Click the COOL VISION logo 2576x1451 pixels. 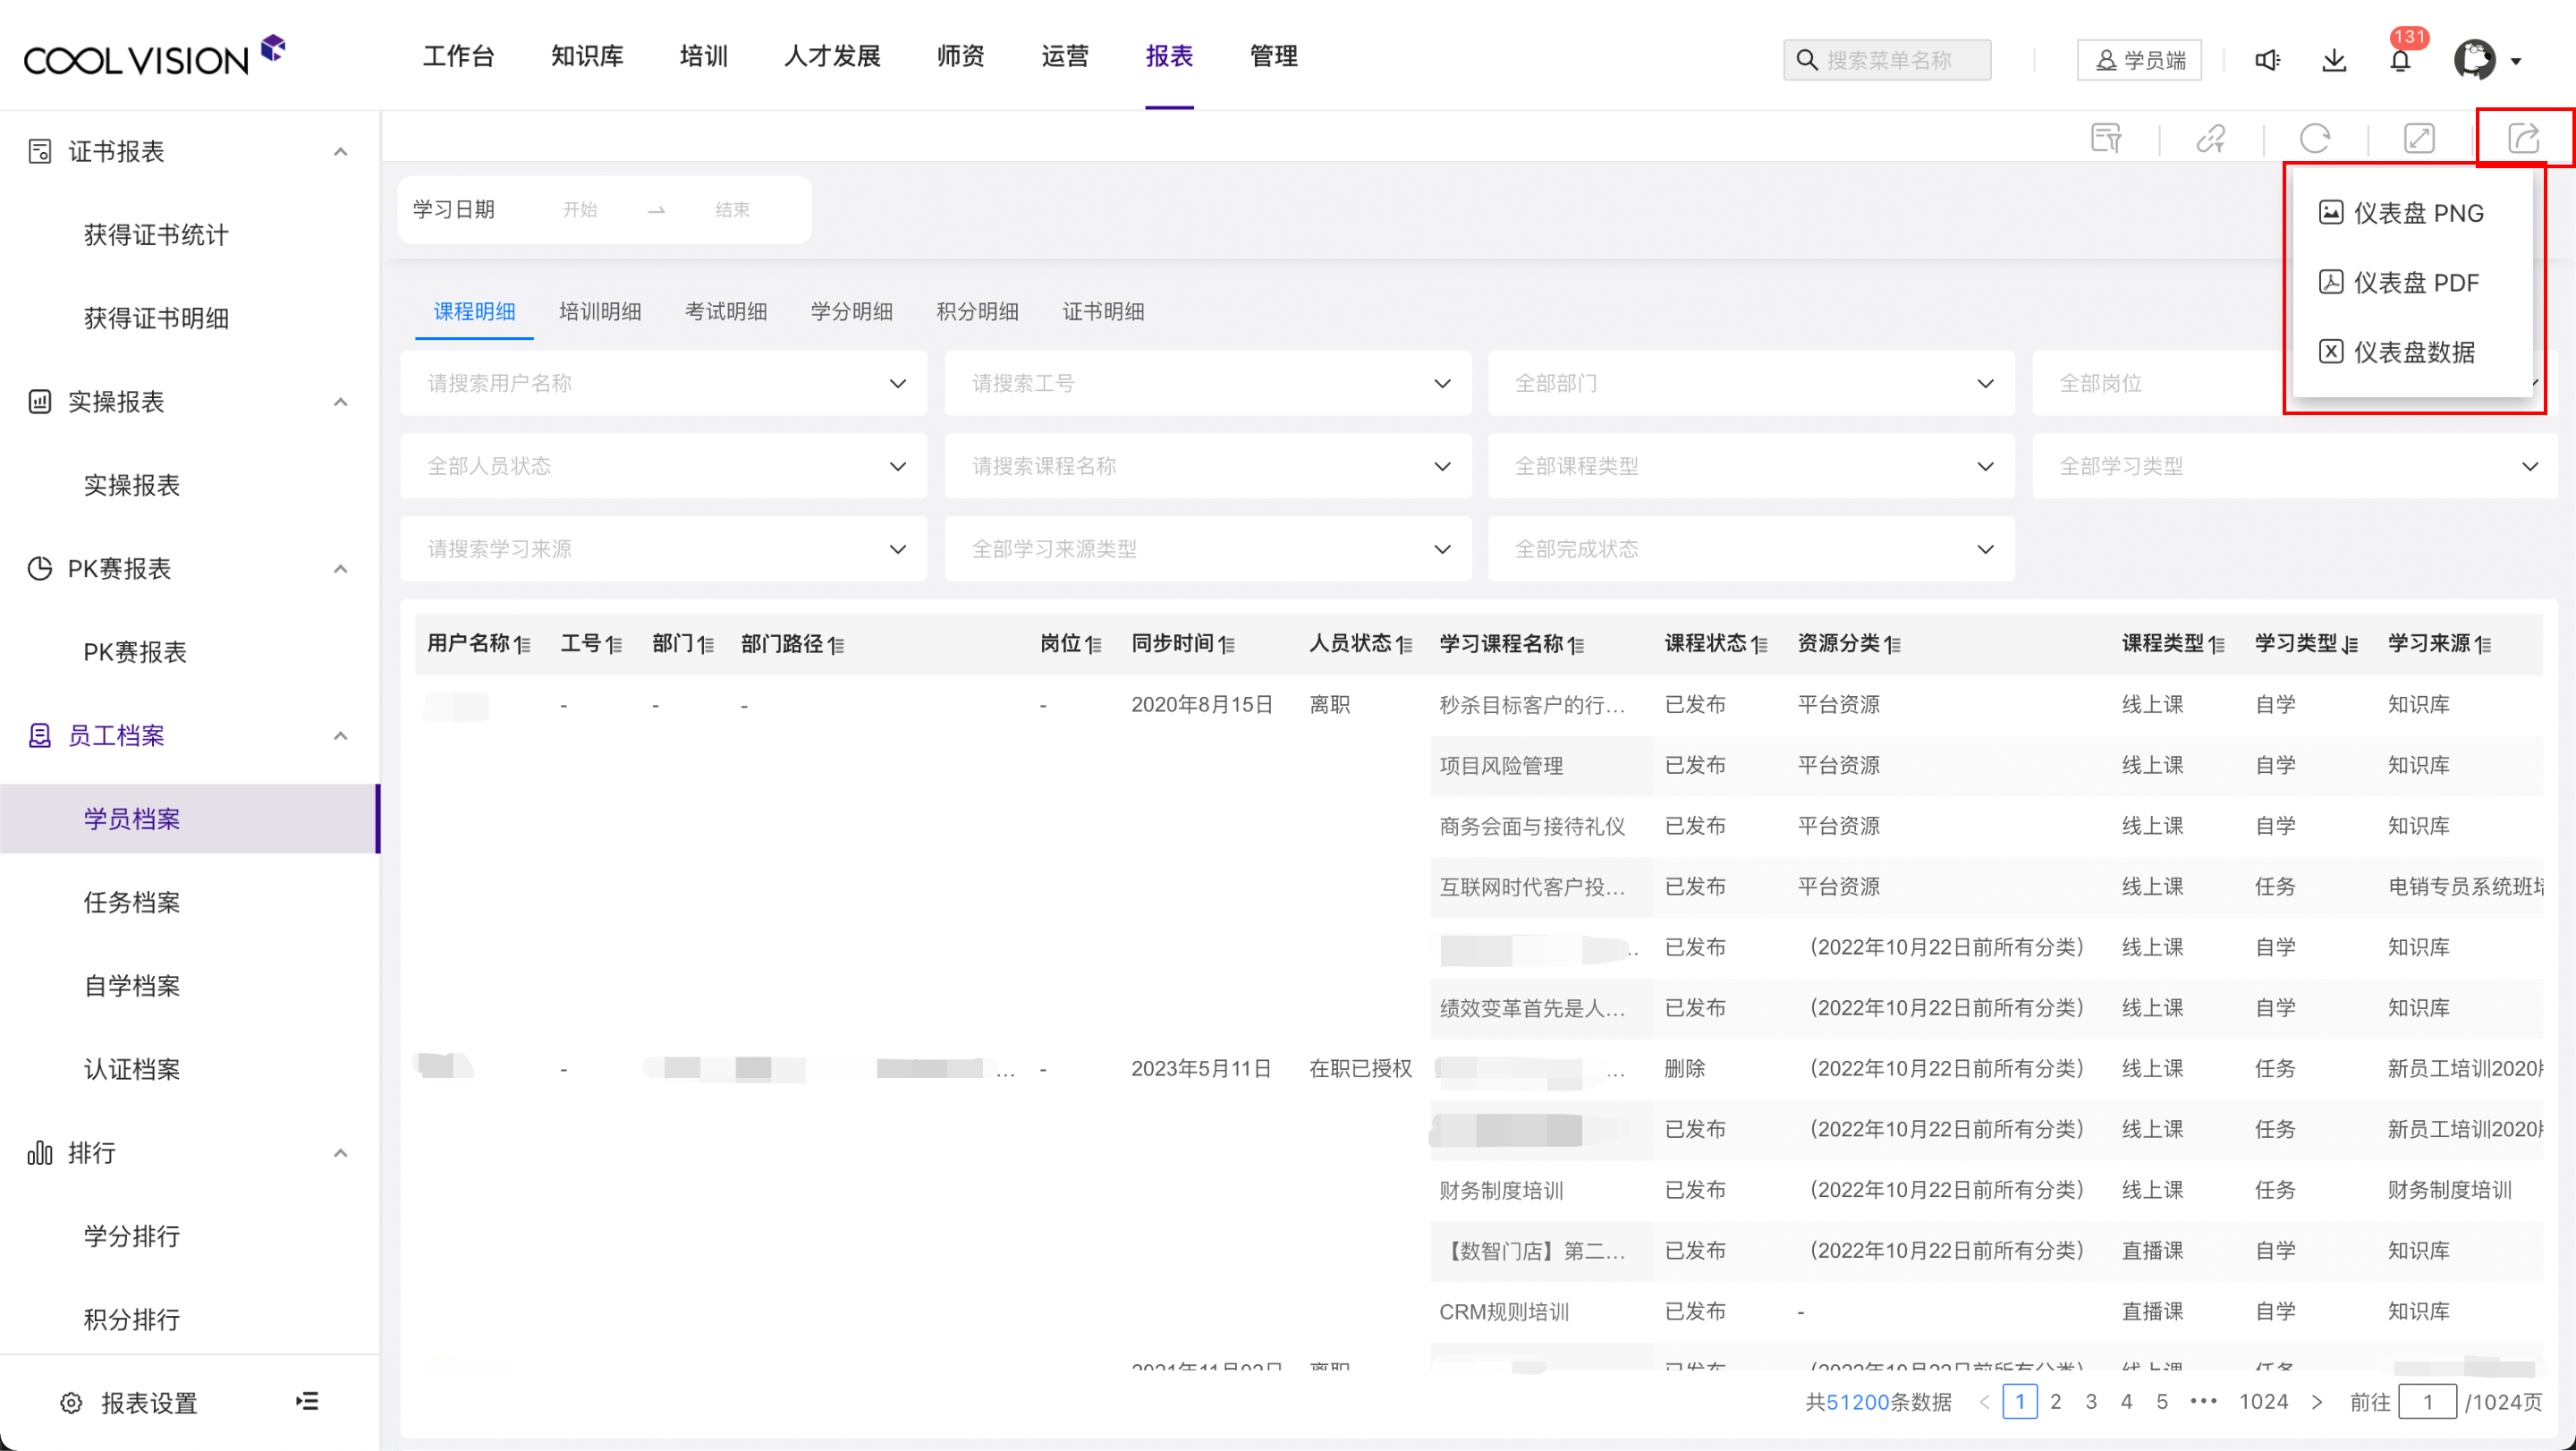point(155,57)
